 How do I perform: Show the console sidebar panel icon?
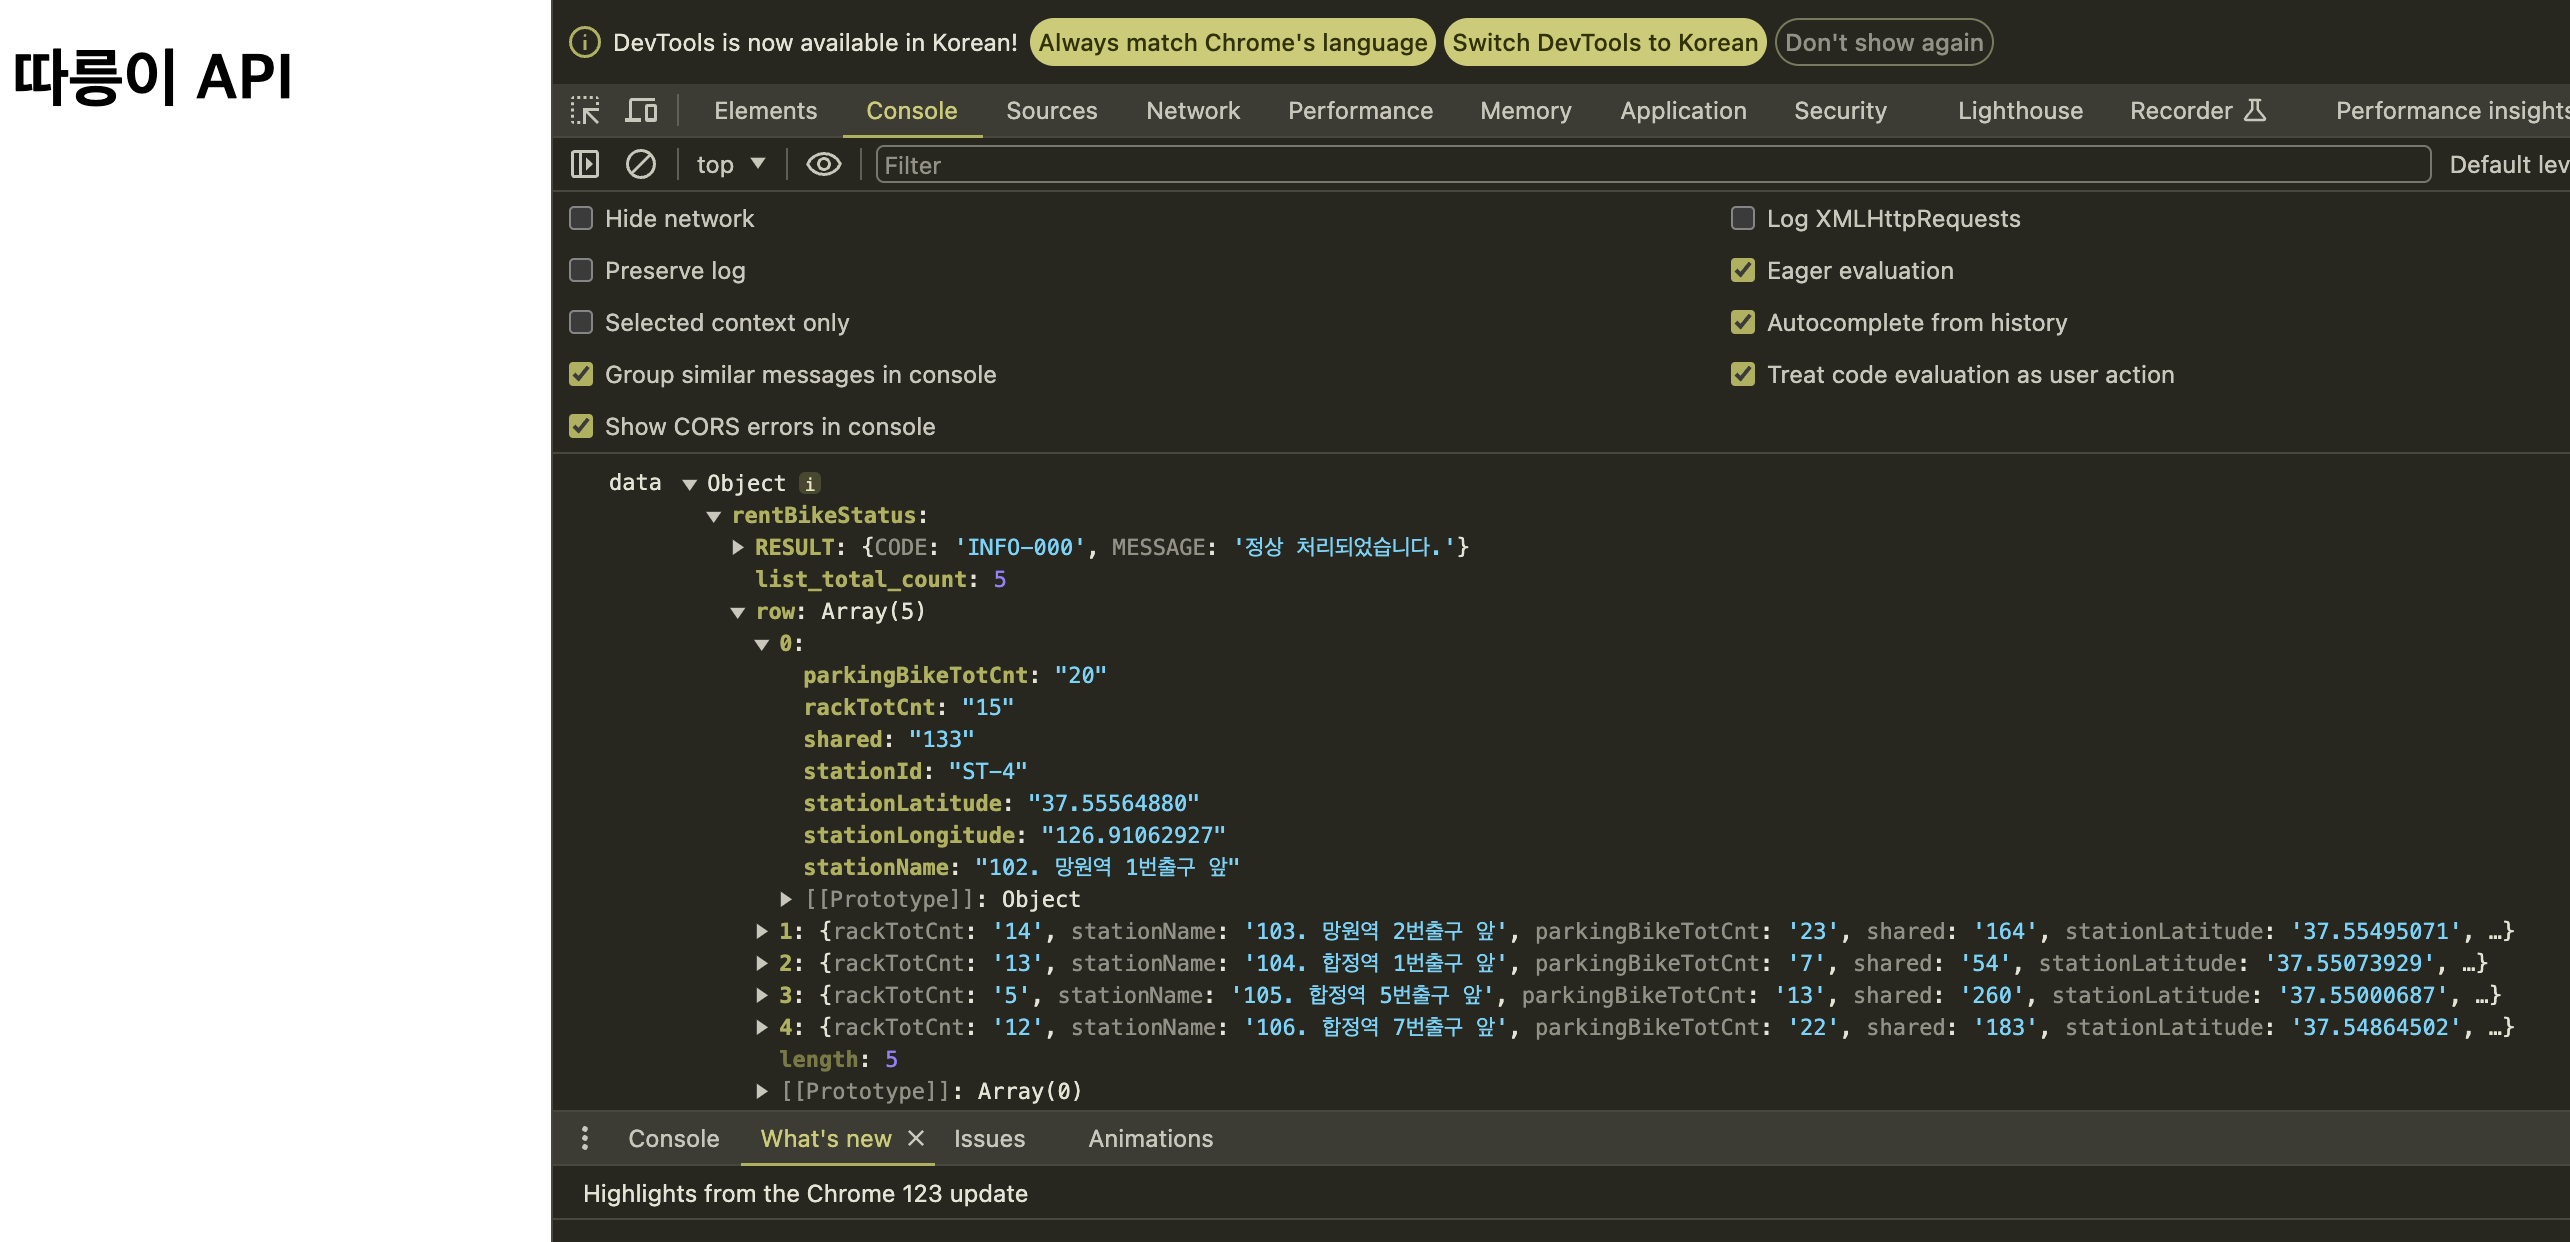point(585,164)
